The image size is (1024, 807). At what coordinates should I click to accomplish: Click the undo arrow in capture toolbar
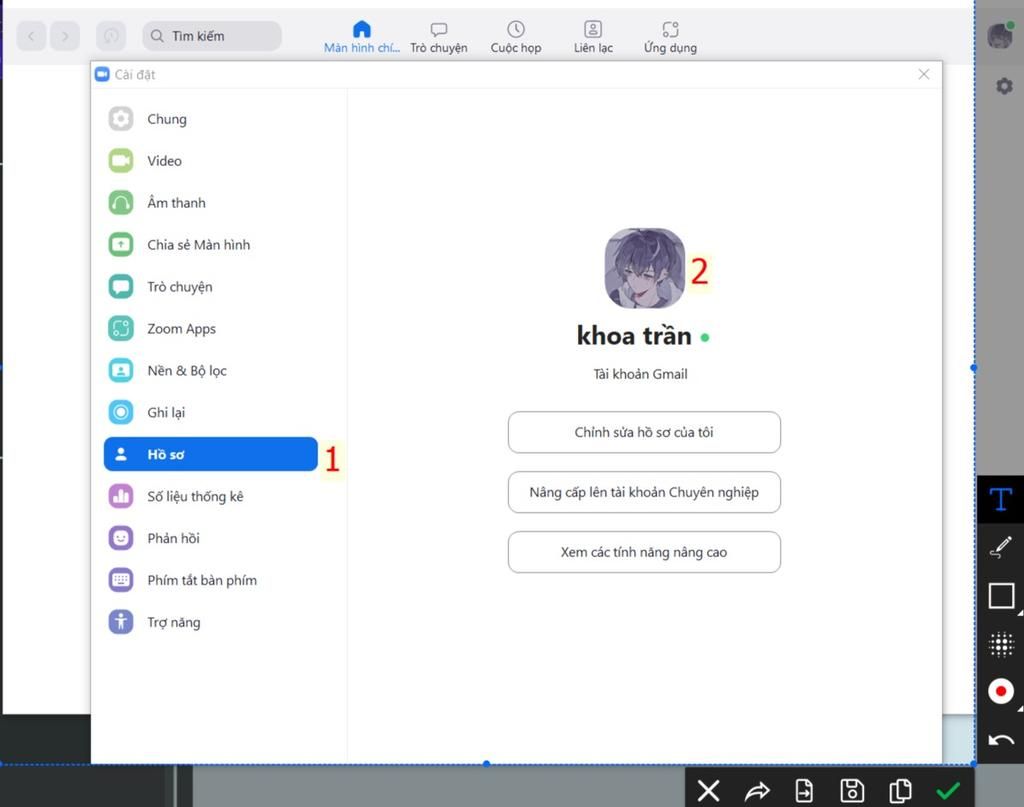1000,740
